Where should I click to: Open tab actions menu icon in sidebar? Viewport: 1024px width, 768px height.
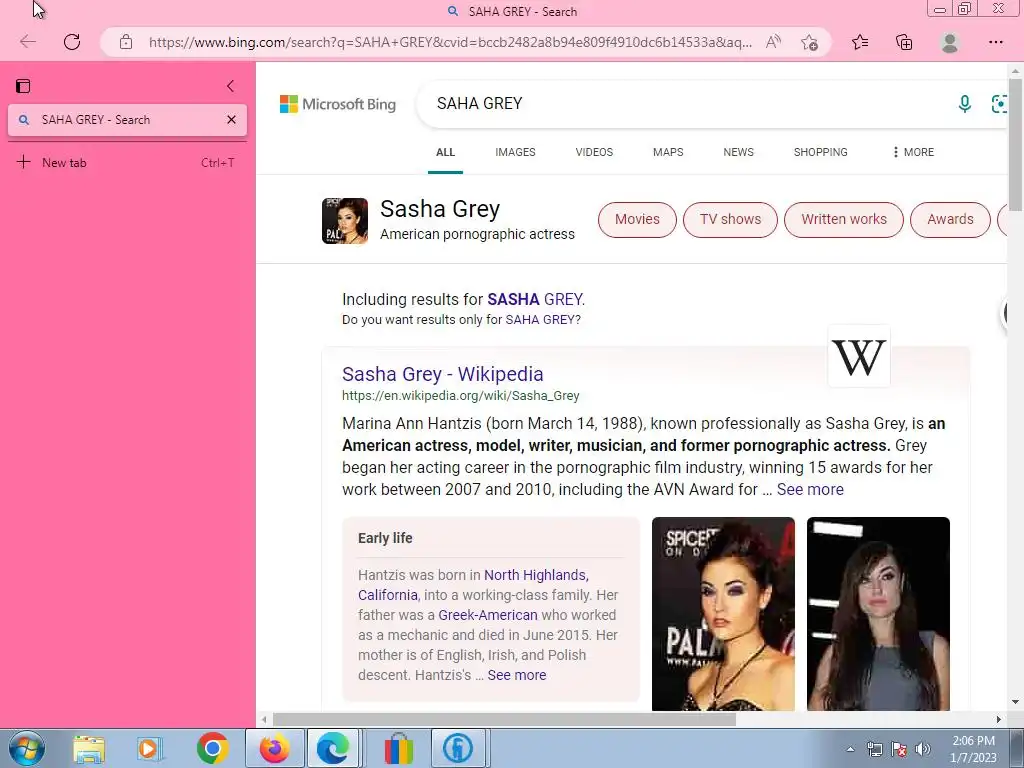(24, 86)
